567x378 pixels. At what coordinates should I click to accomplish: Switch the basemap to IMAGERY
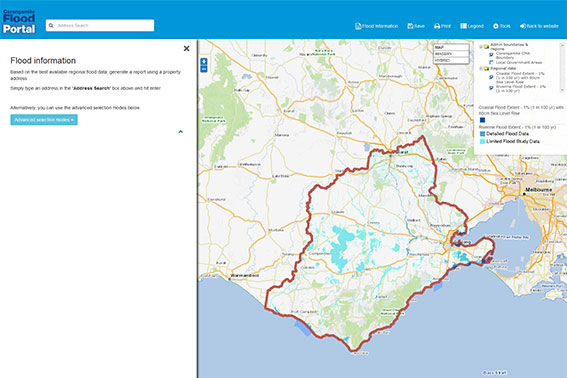pyautogui.click(x=451, y=54)
